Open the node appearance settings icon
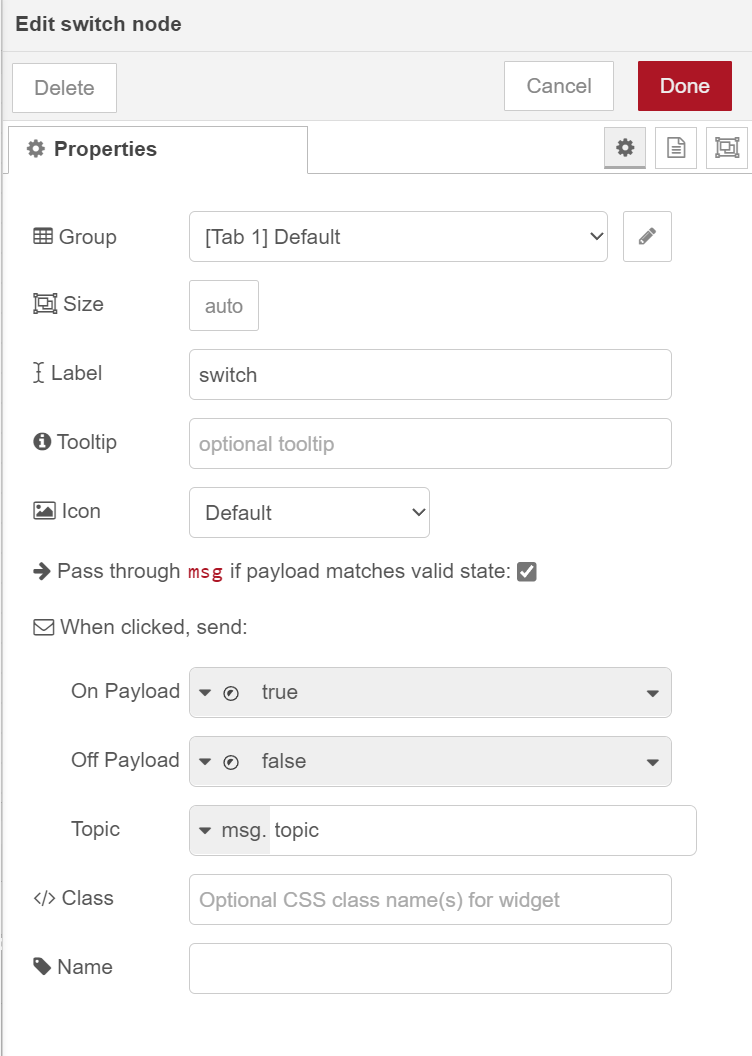 point(727,147)
